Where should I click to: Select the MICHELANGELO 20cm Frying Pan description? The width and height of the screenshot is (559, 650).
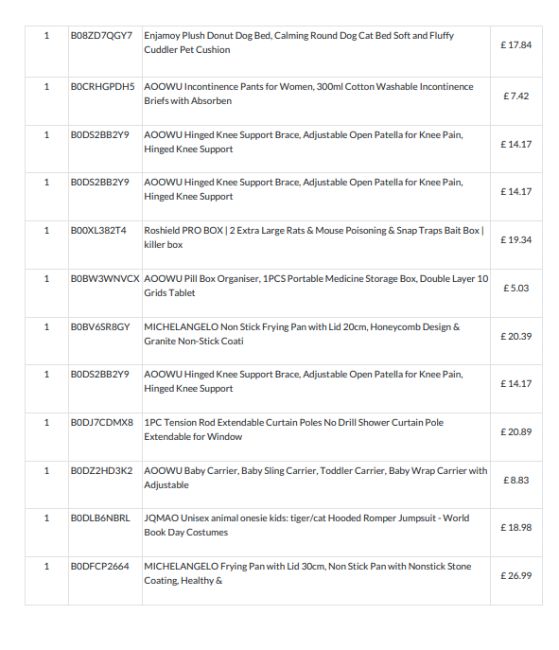302,334
